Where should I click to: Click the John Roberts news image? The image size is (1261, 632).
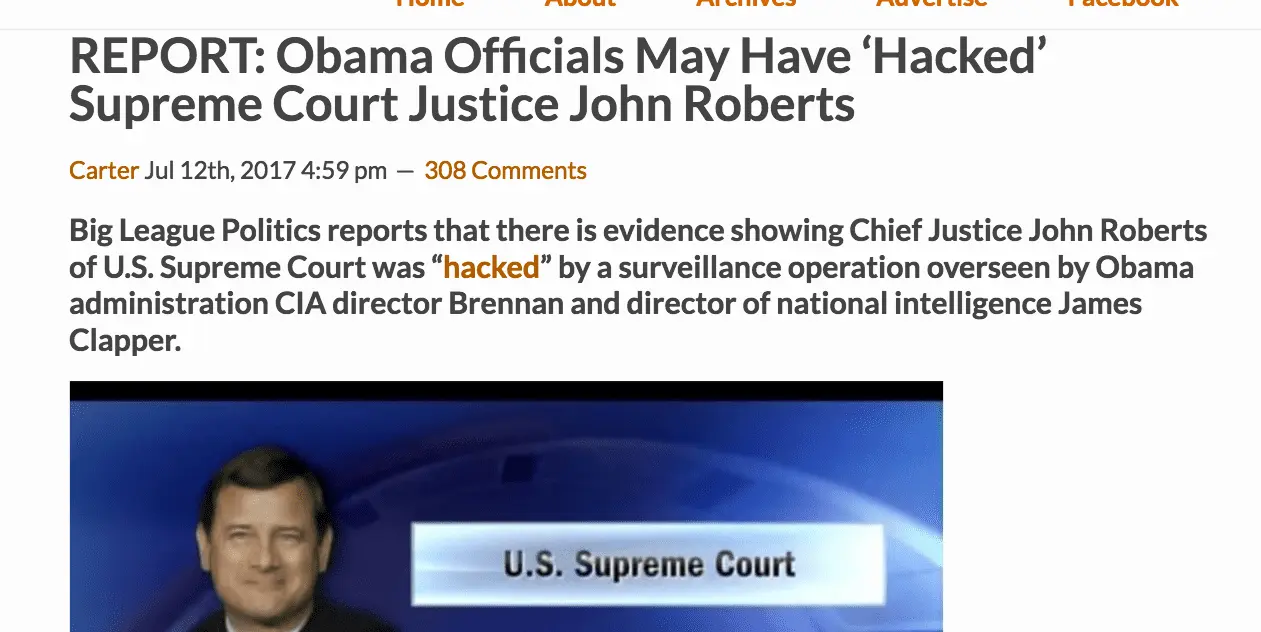click(x=506, y=506)
